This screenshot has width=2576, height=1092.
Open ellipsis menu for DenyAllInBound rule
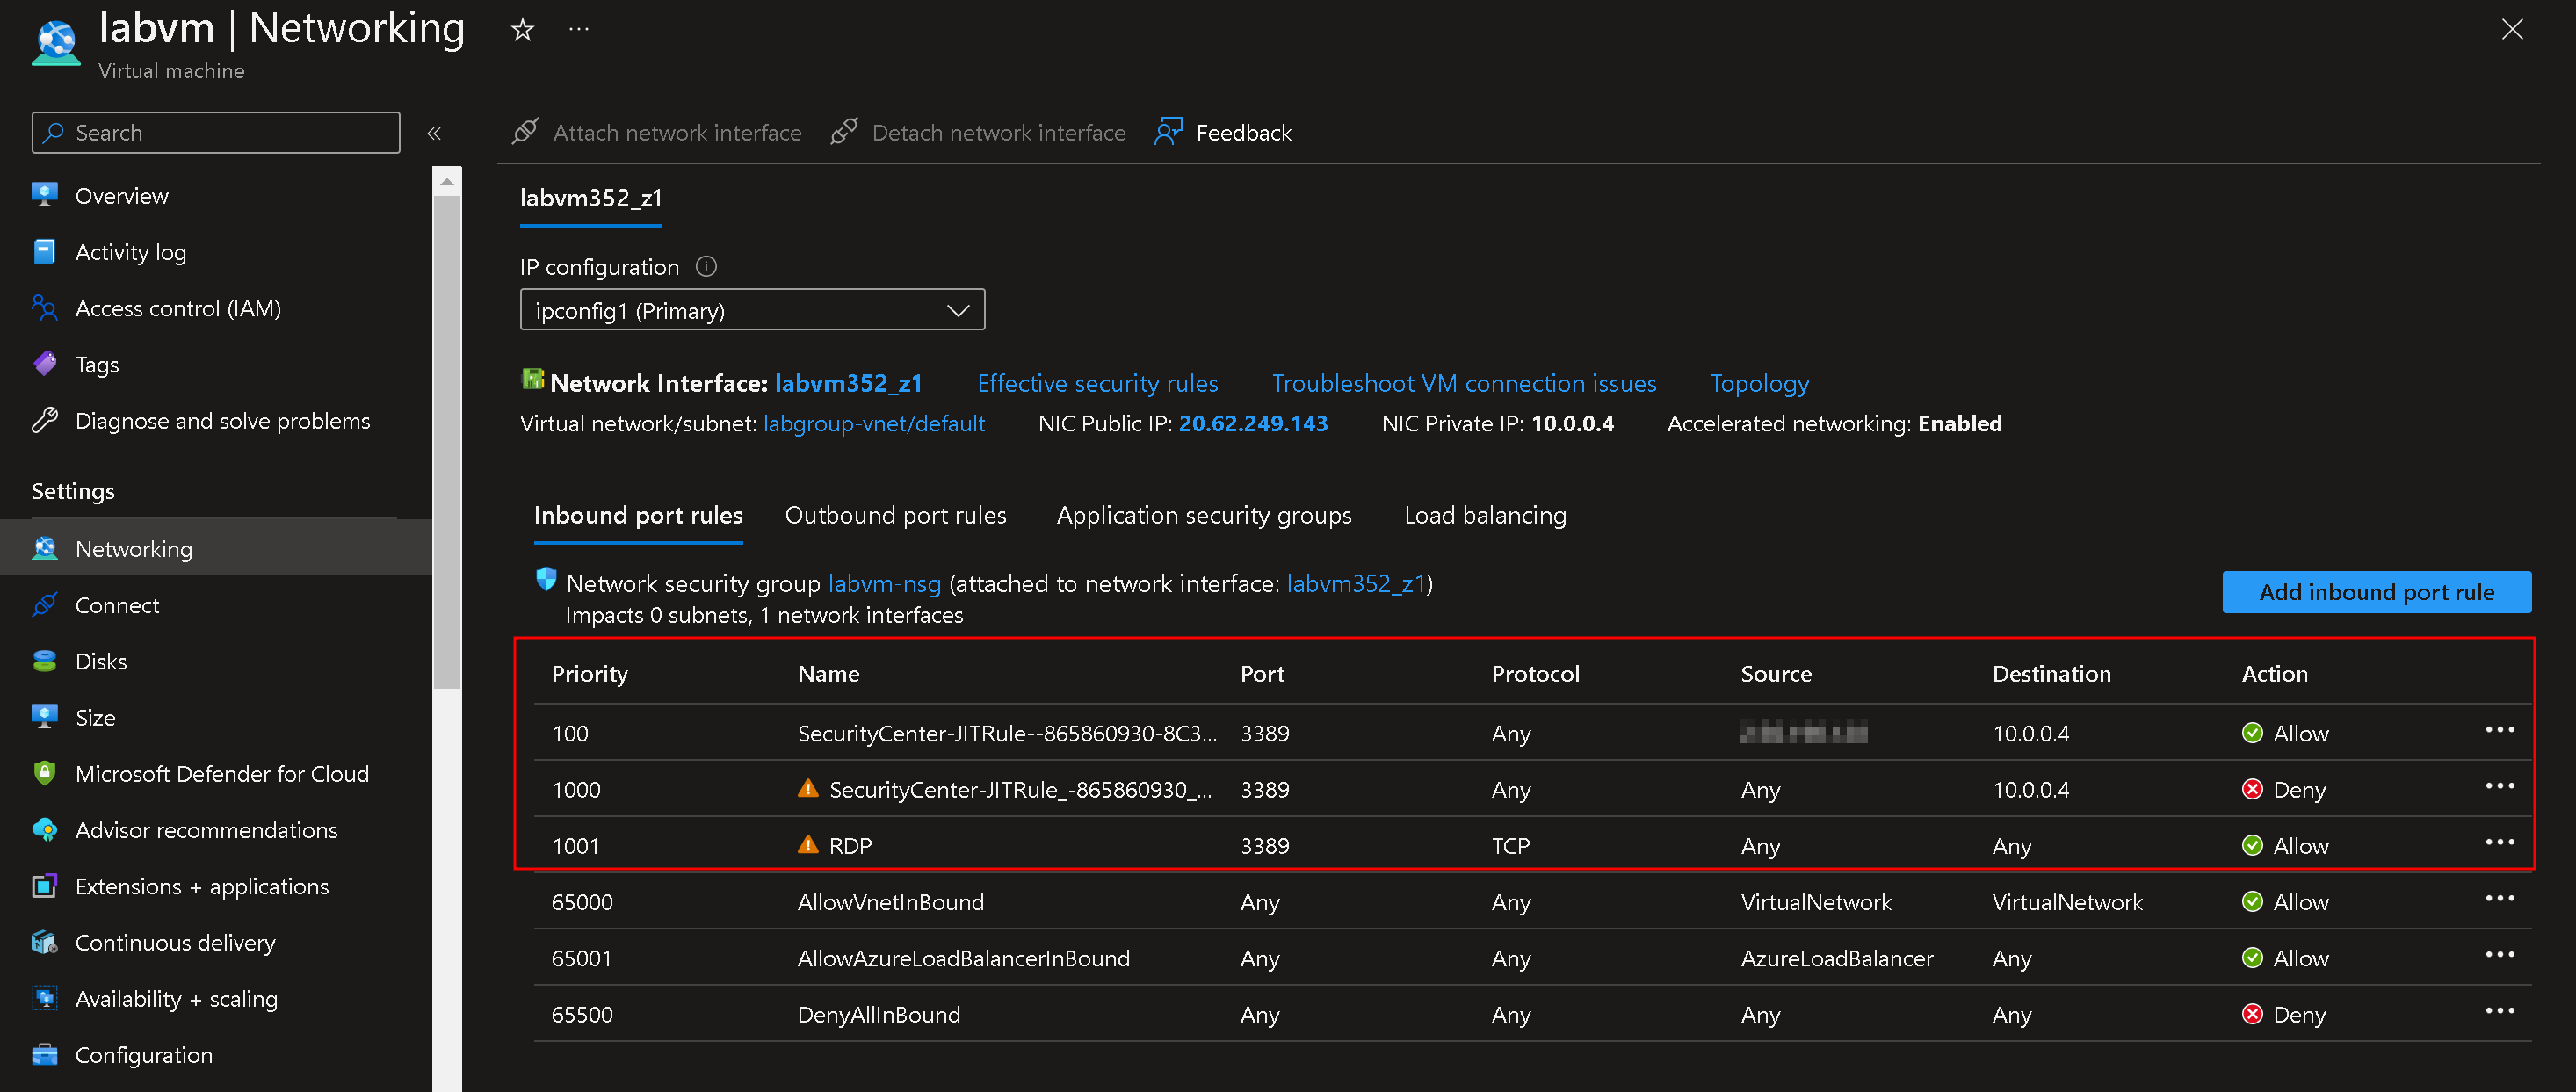(2499, 1011)
